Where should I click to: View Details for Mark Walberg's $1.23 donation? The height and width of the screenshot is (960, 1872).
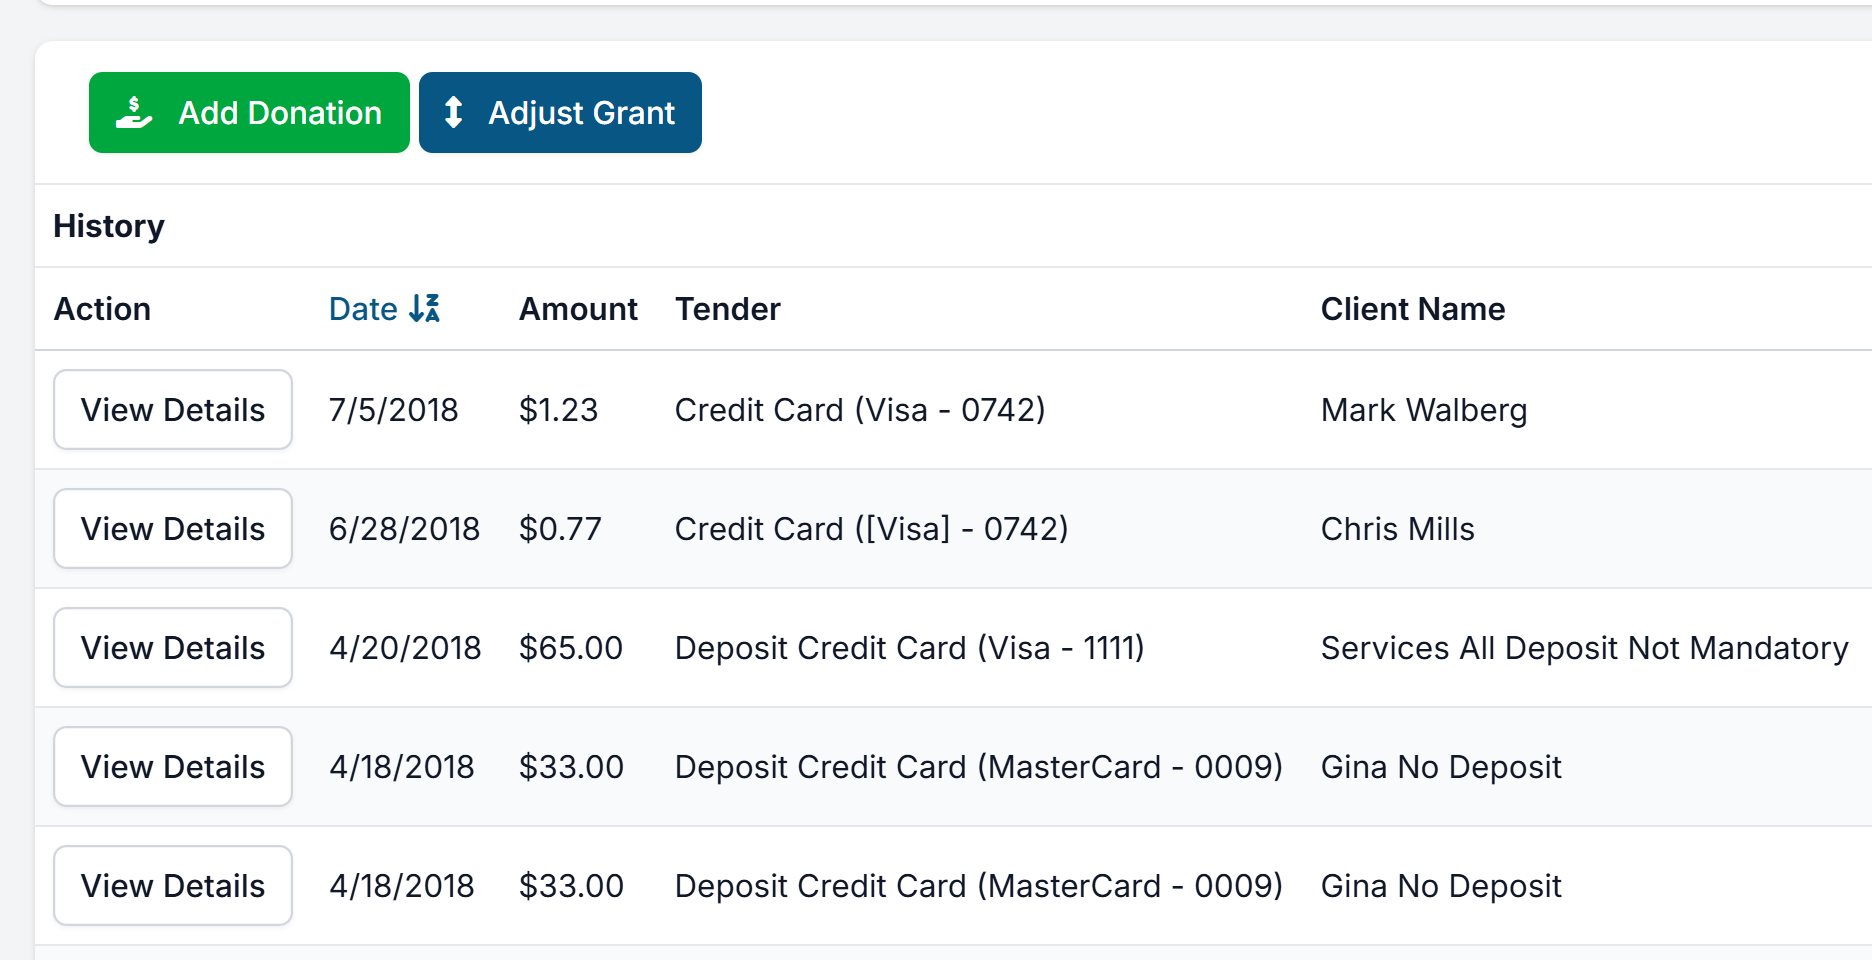pos(172,409)
